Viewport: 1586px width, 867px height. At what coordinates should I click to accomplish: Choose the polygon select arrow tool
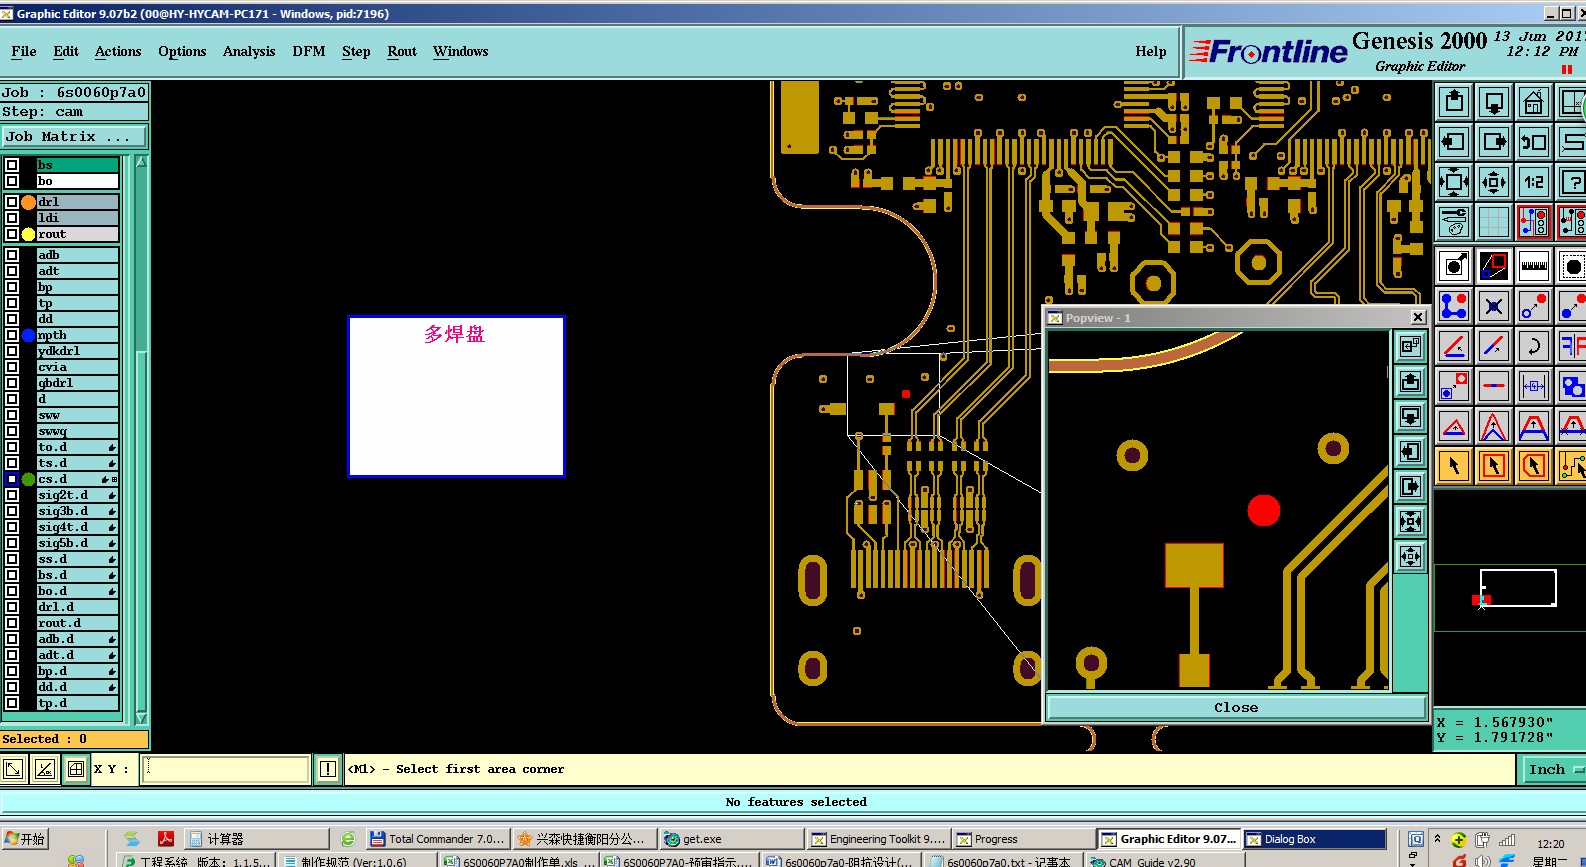[1534, 466]
